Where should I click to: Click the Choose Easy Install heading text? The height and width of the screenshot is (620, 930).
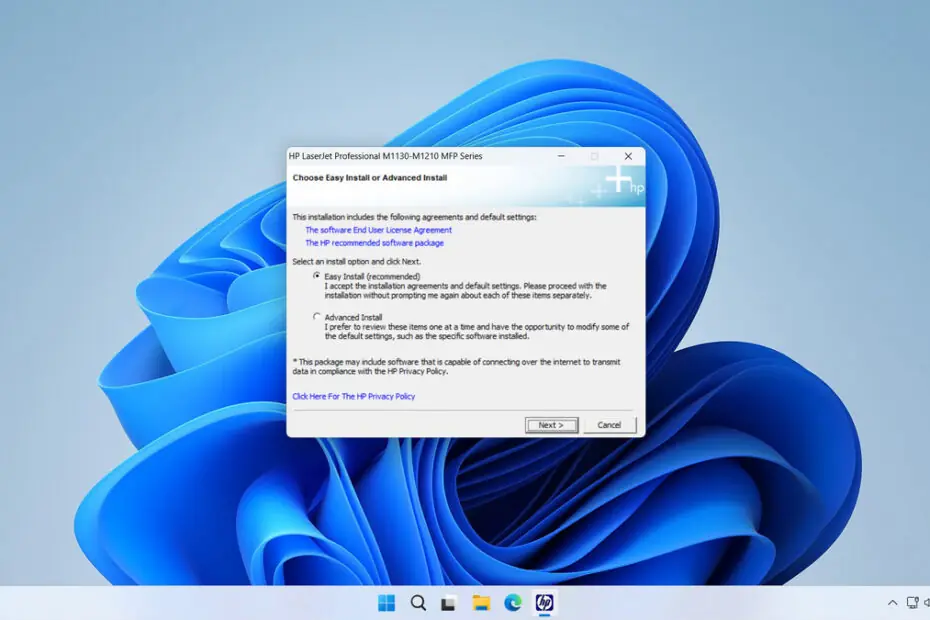click(x=369, y=178)
